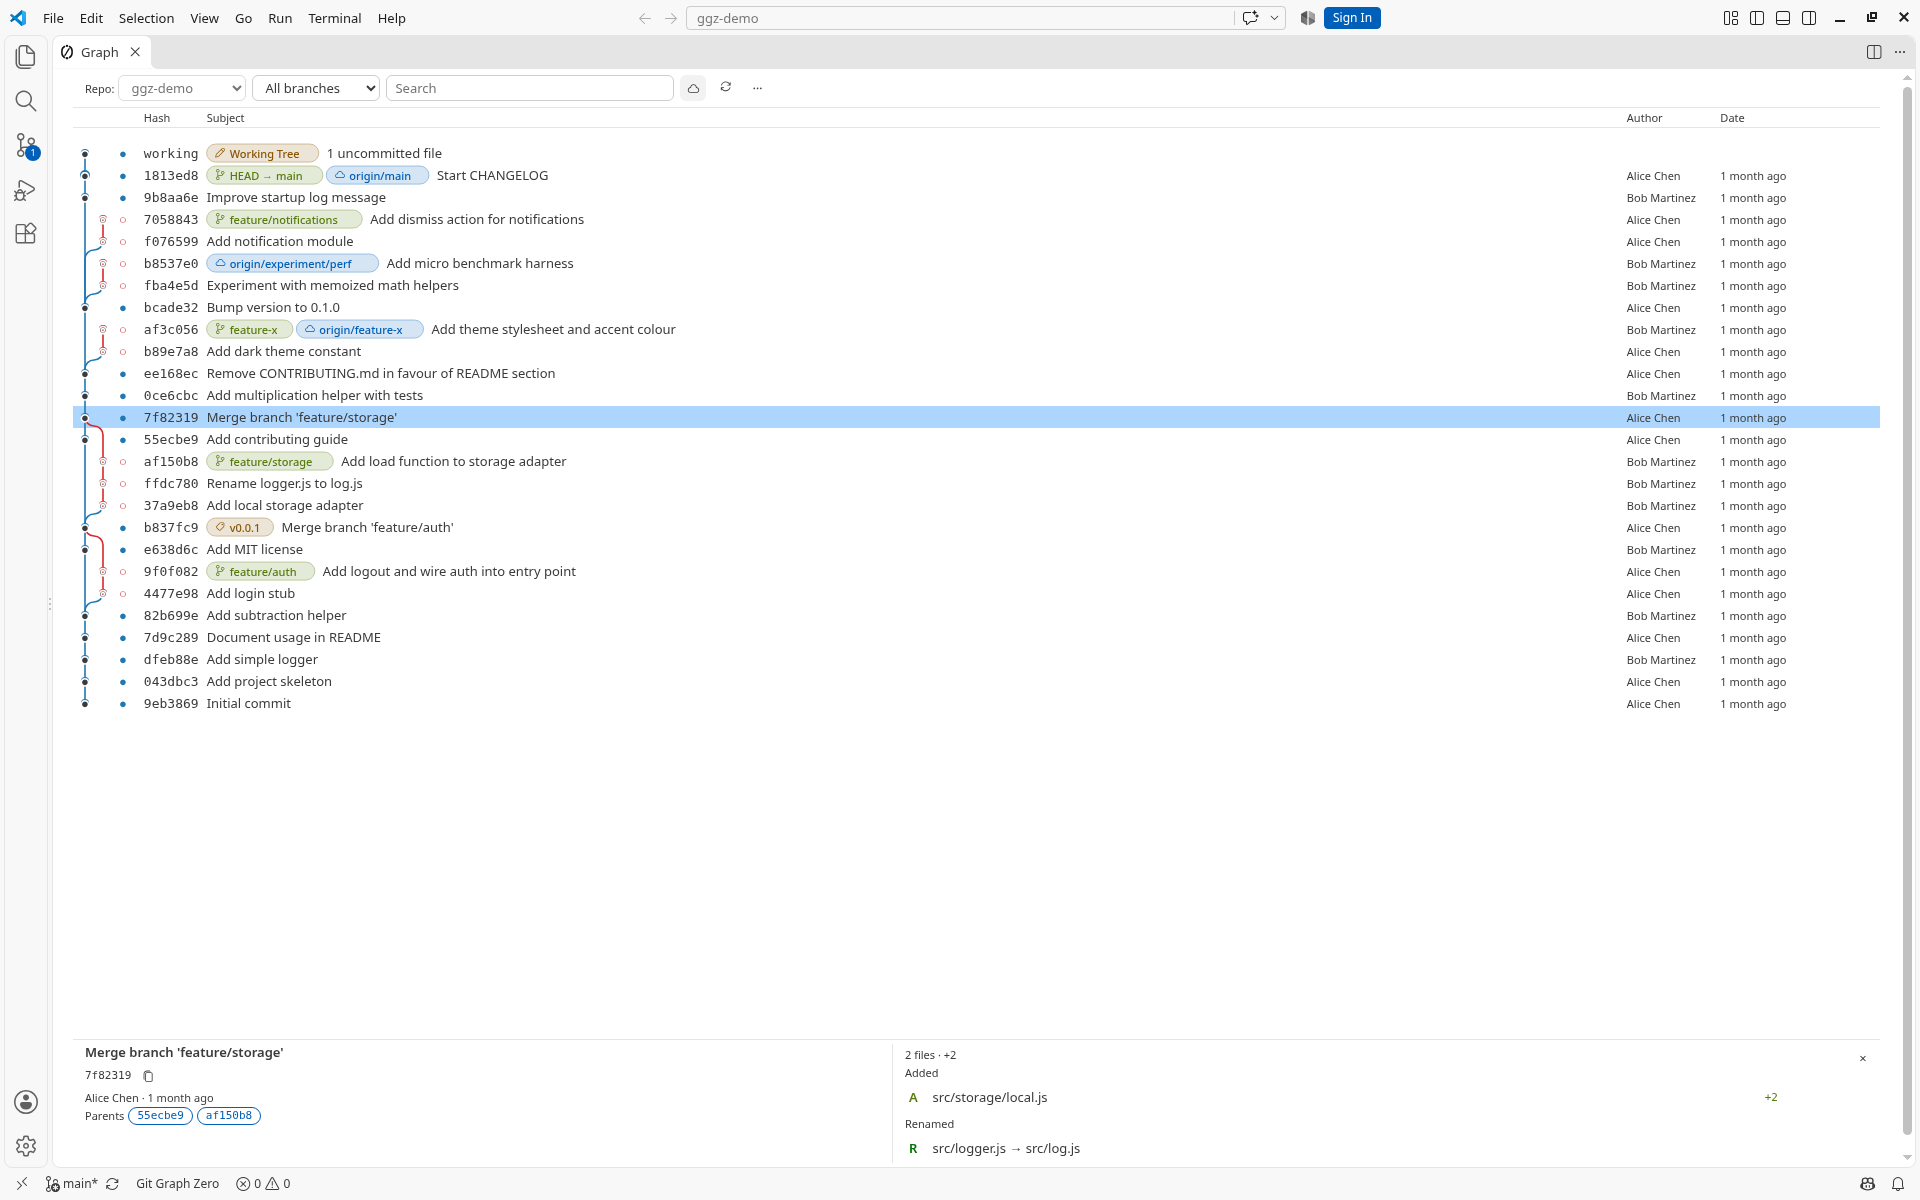Select the Graph tab
The width and height of the screenshot is (1920, 1200).
(x=99, y=52)
